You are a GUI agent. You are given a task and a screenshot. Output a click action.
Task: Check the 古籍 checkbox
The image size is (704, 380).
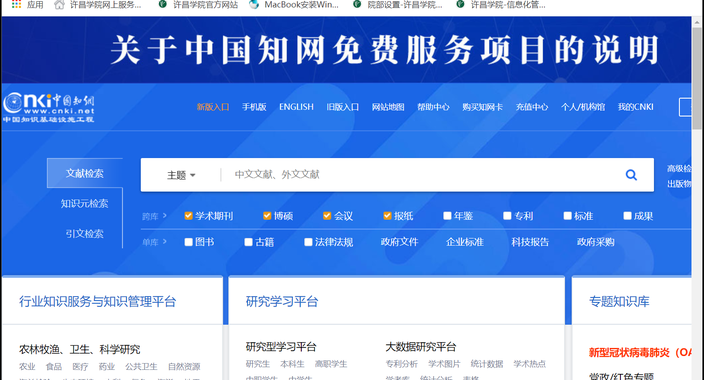pos(248,242)
